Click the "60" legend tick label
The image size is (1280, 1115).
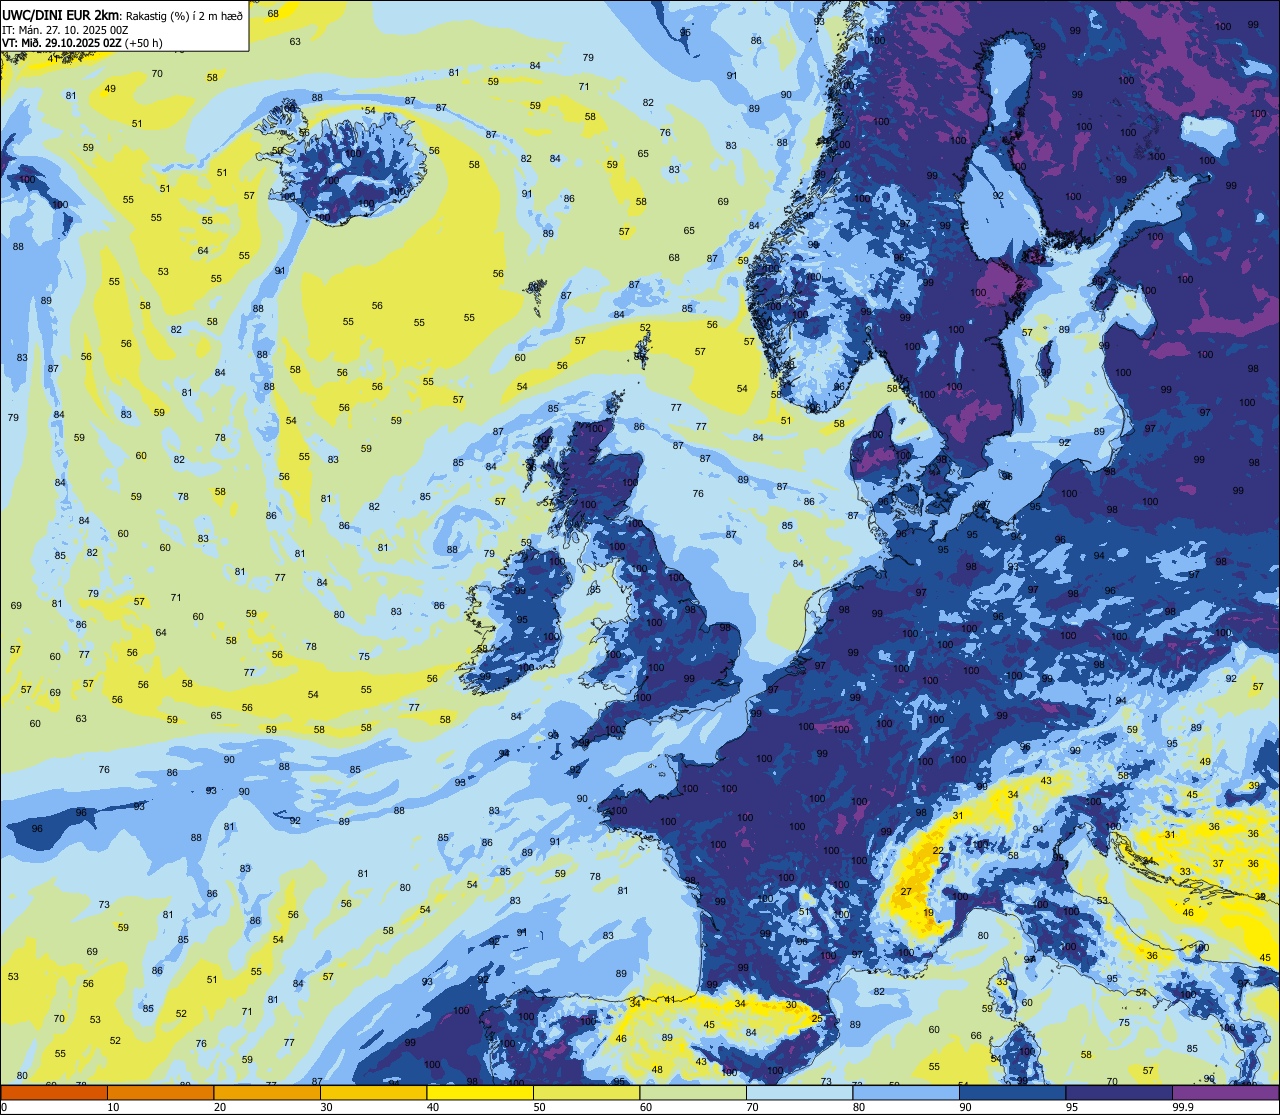646,1107
